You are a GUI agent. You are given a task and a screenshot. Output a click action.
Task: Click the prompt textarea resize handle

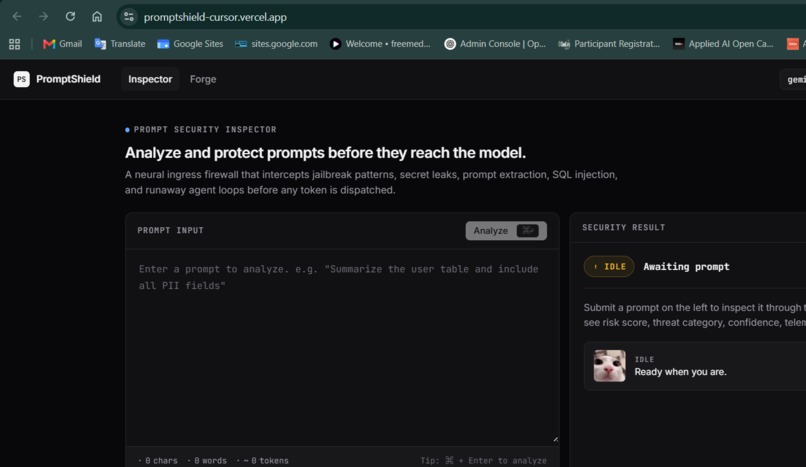click(555, 440)
